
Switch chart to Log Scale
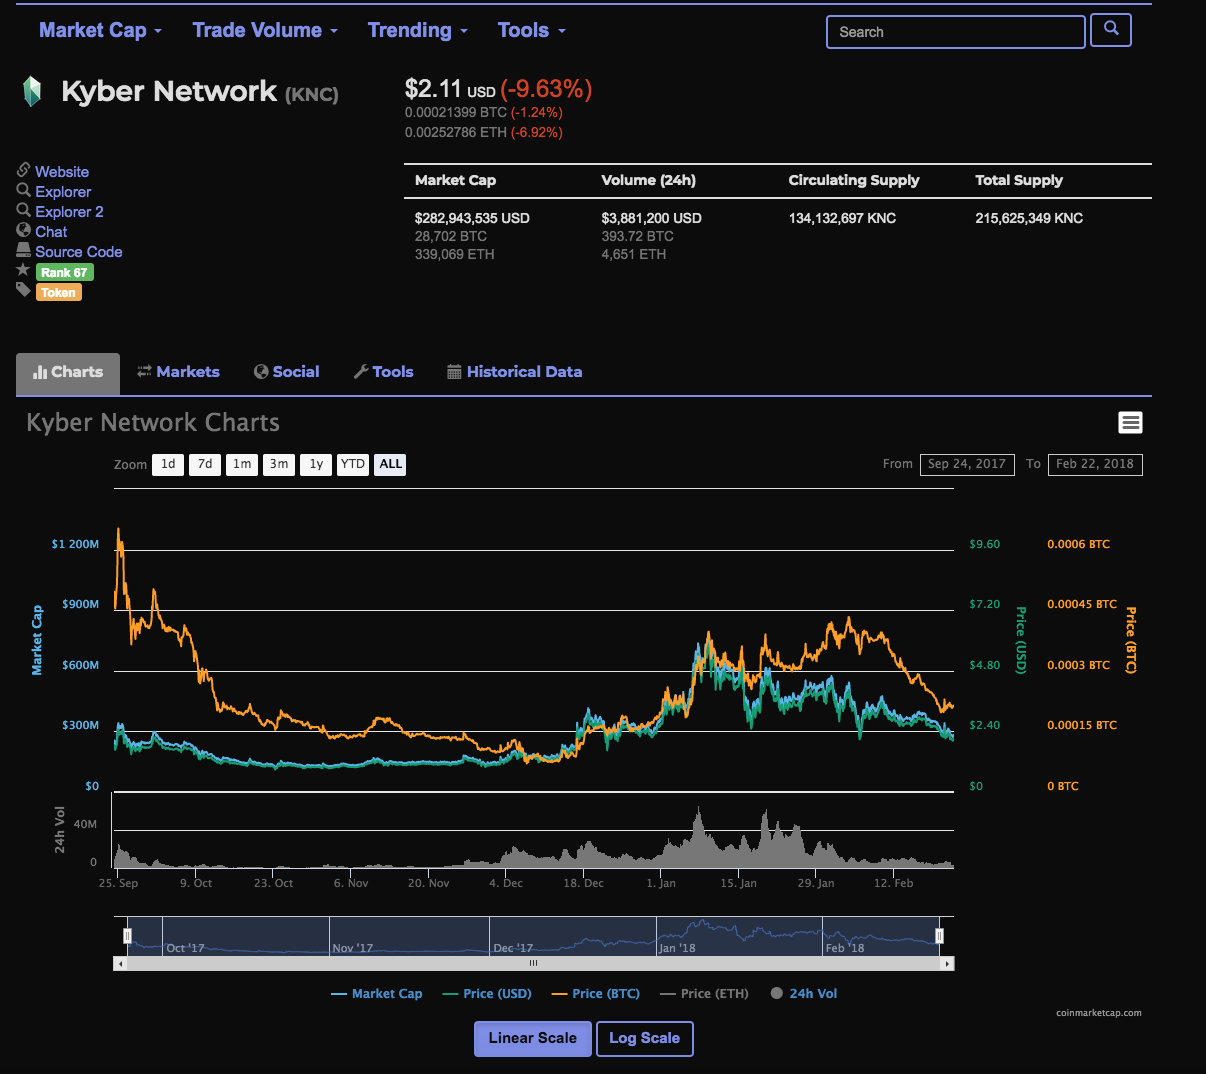point(644,1038)
